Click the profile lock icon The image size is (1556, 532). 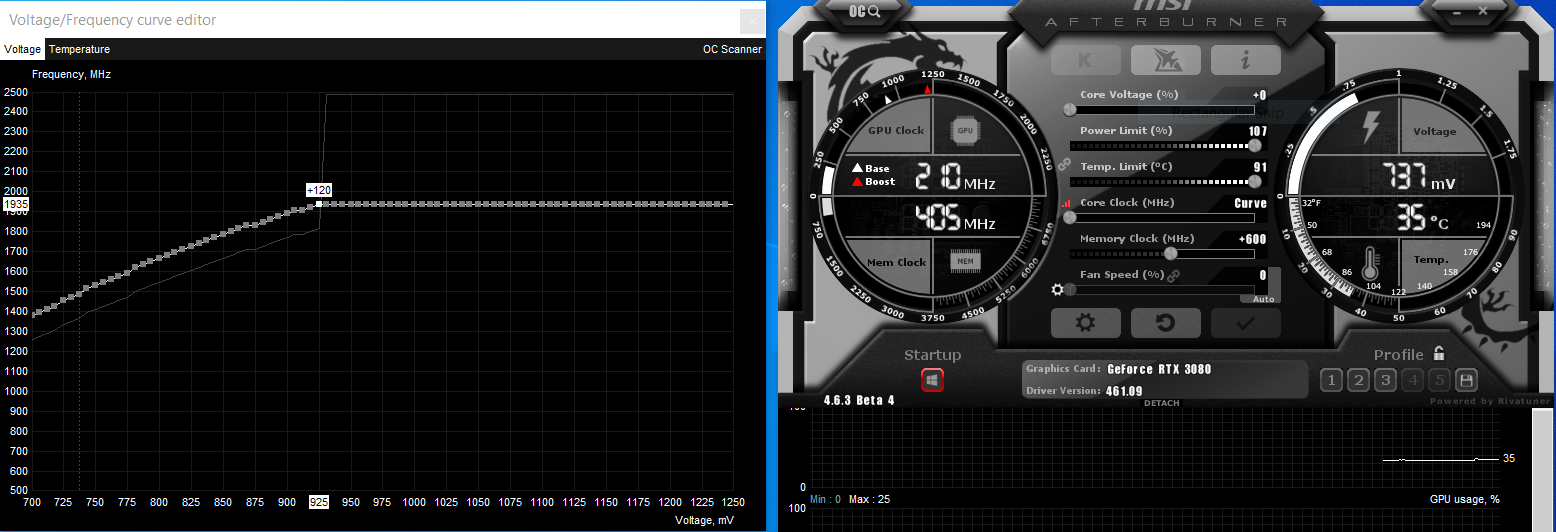coord(1439,353)
